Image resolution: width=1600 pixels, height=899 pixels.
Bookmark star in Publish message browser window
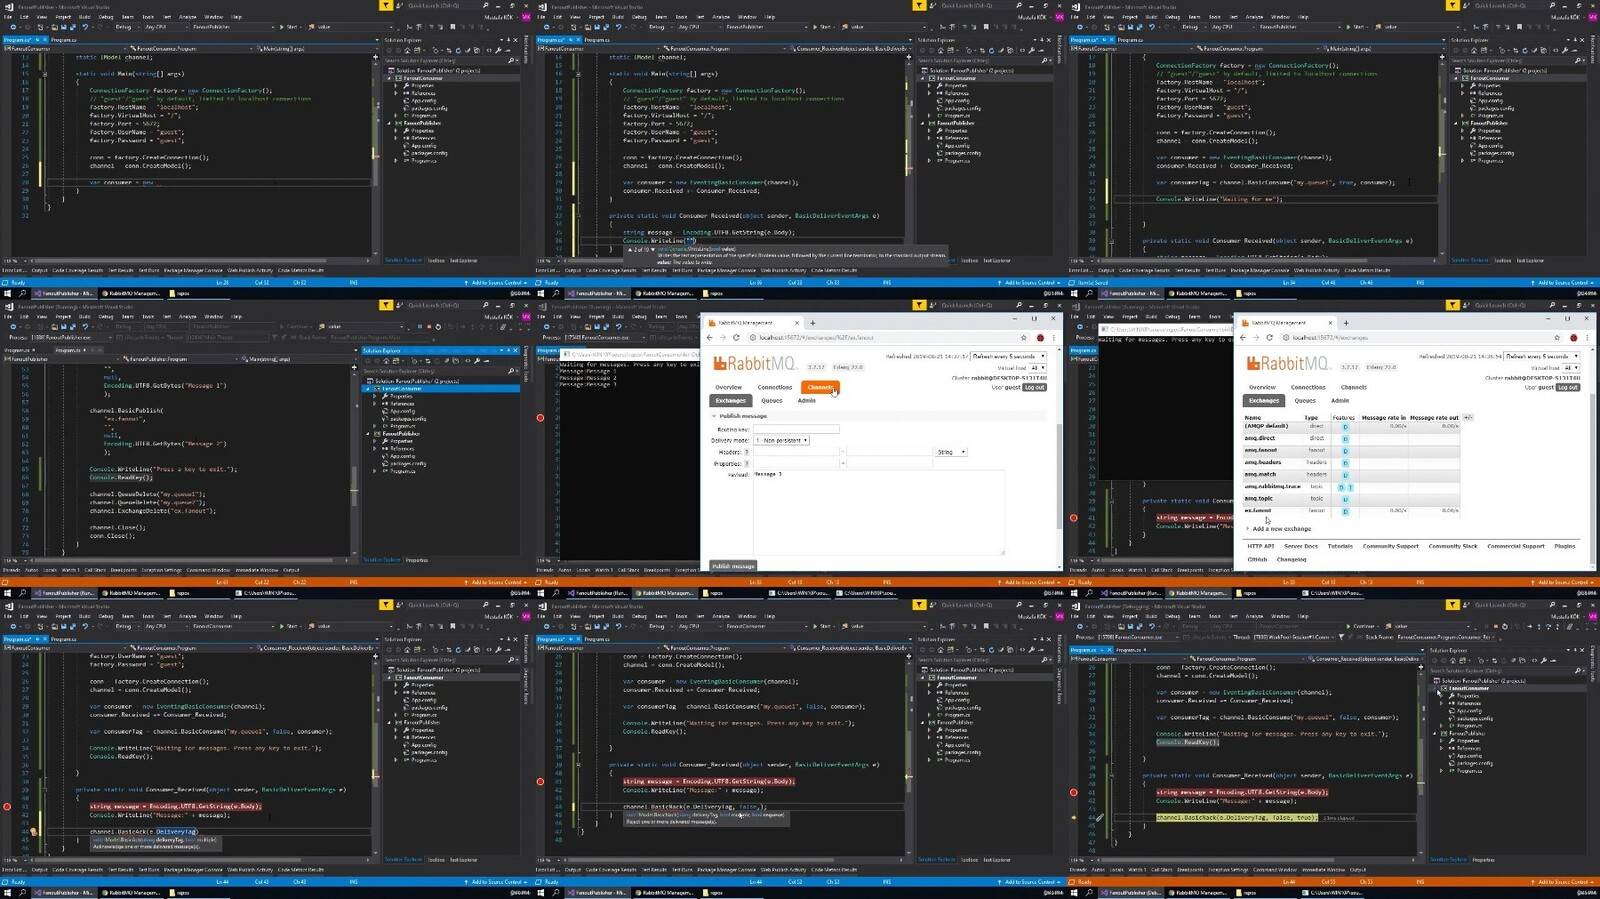[1024, 337]
